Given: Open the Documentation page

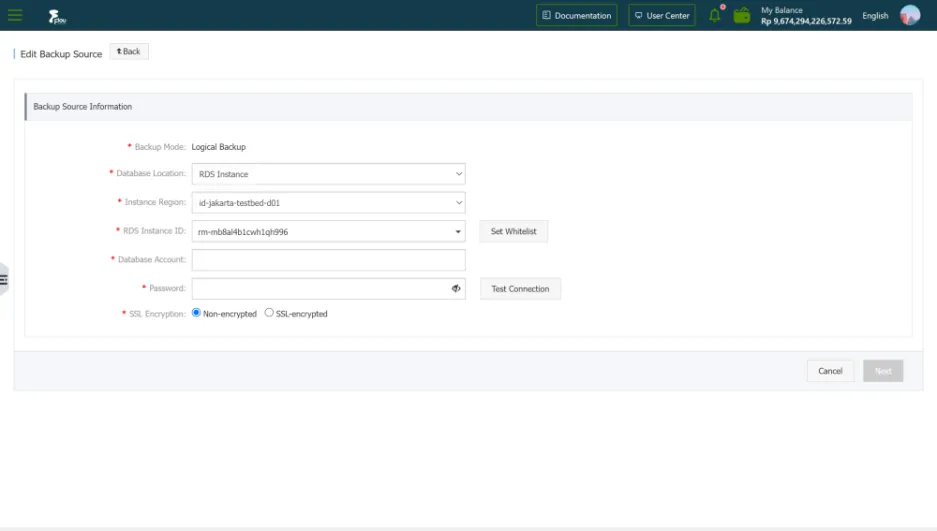Looking at the screenshot, I should click(577, 16).
